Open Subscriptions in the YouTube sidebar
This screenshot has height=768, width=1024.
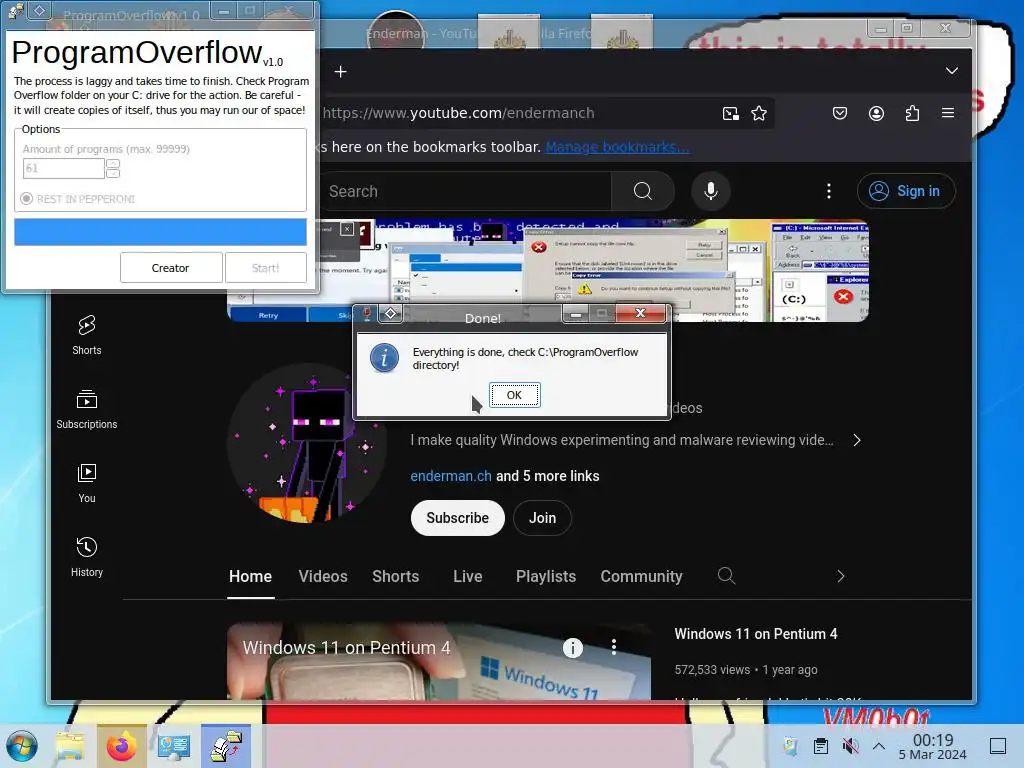click(x=87, y=409)
